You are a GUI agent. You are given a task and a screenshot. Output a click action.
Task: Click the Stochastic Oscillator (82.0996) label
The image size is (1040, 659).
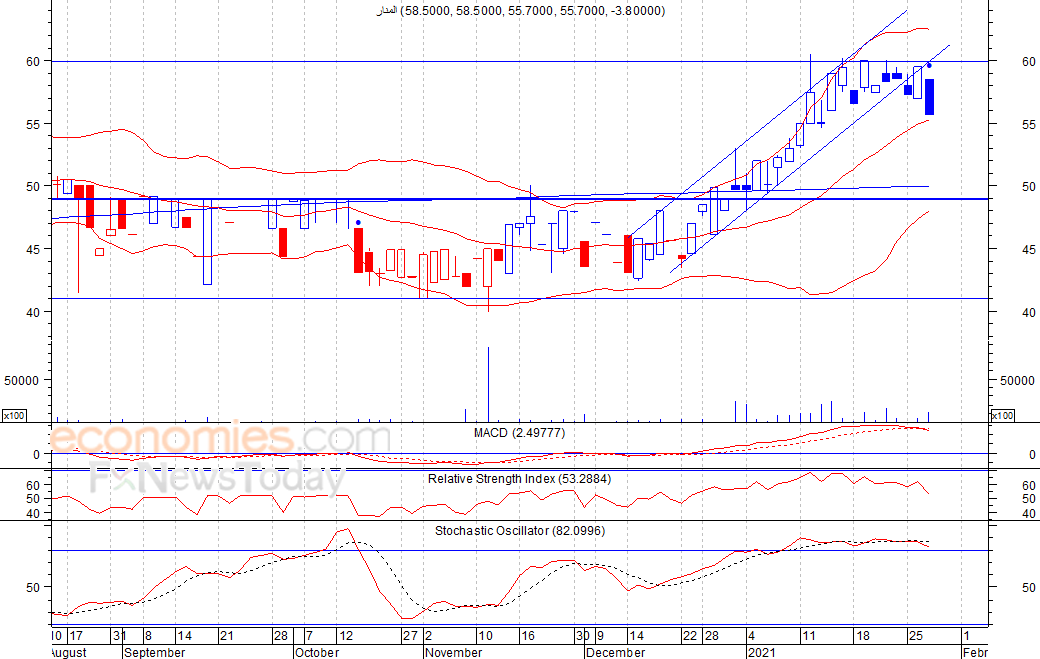(520, 530)
